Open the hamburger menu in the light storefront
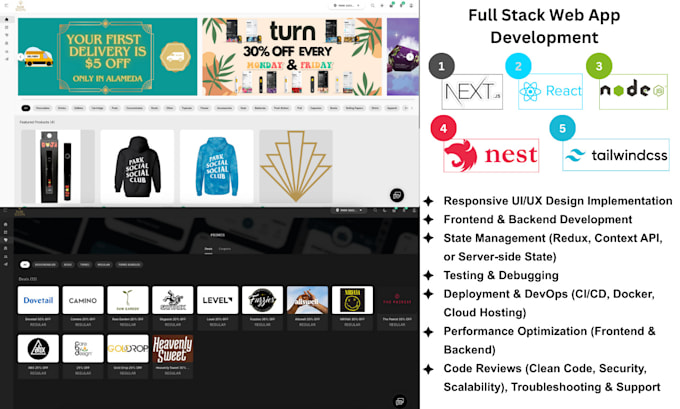Screen dimensions: 680x409 [x=6, y=5]
